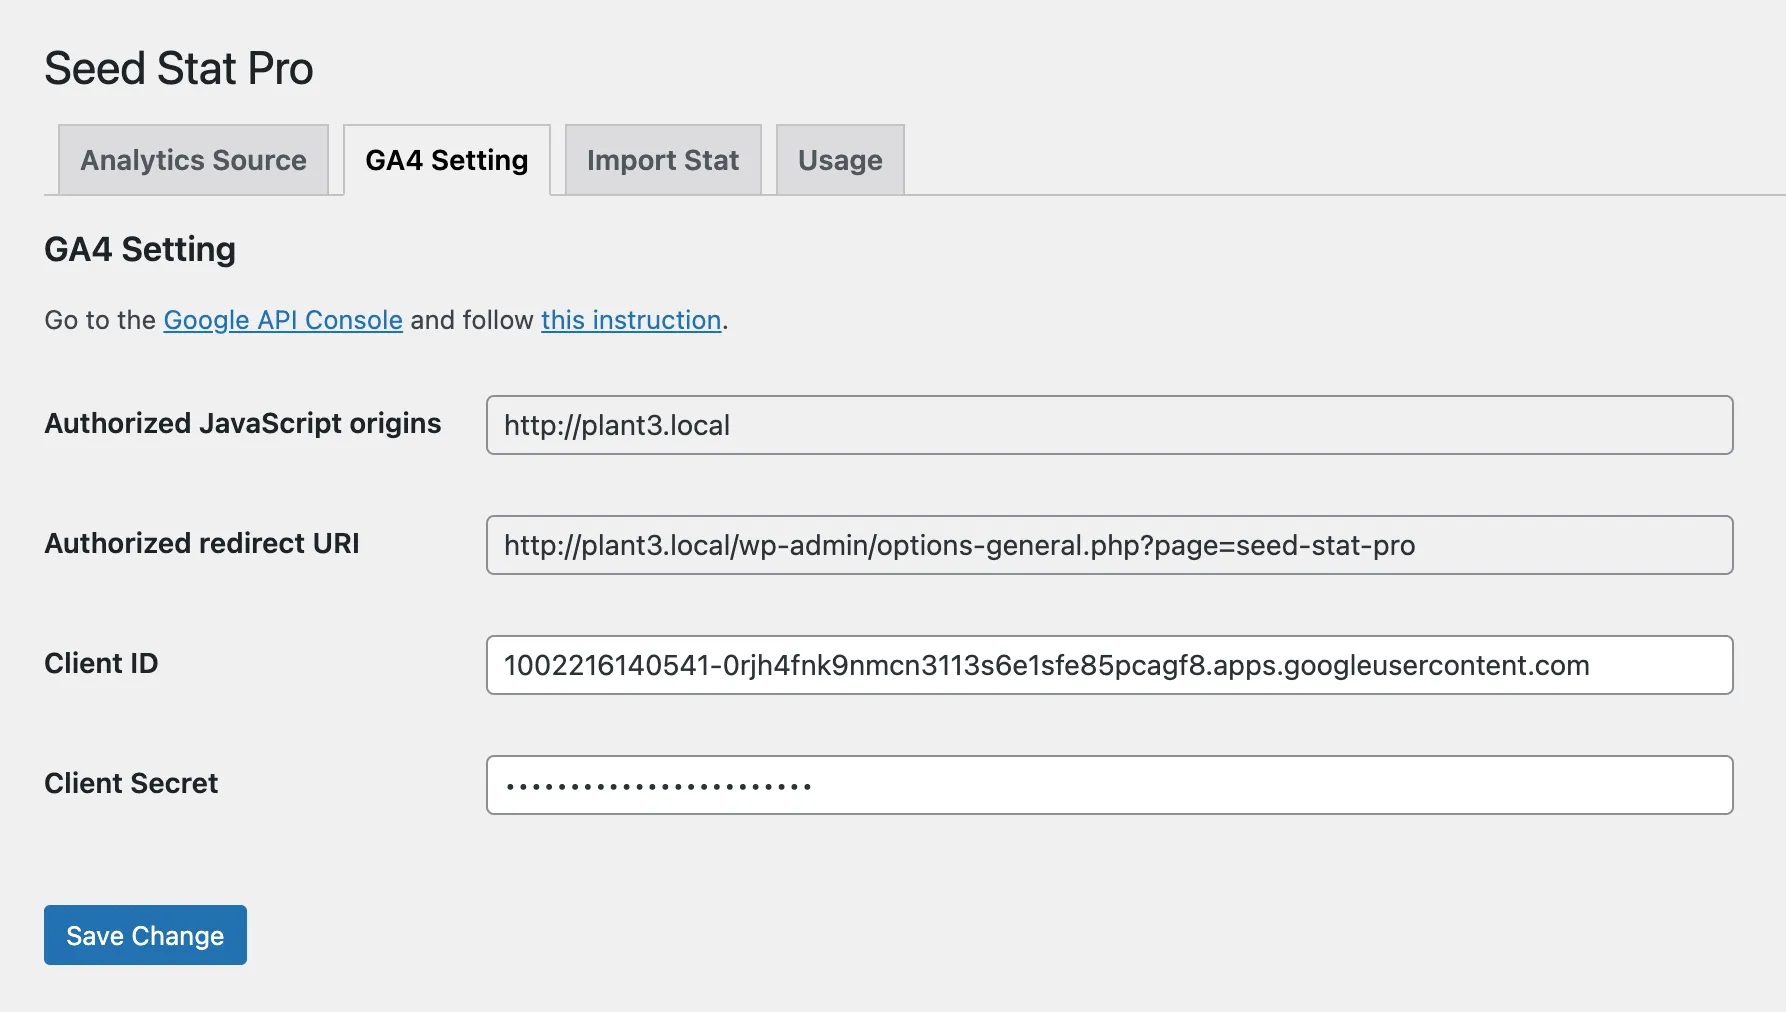Click the Client Secret input field
This screenshot has height=1012, width=1786.
pyautogui.click(x=1110, y=785)
